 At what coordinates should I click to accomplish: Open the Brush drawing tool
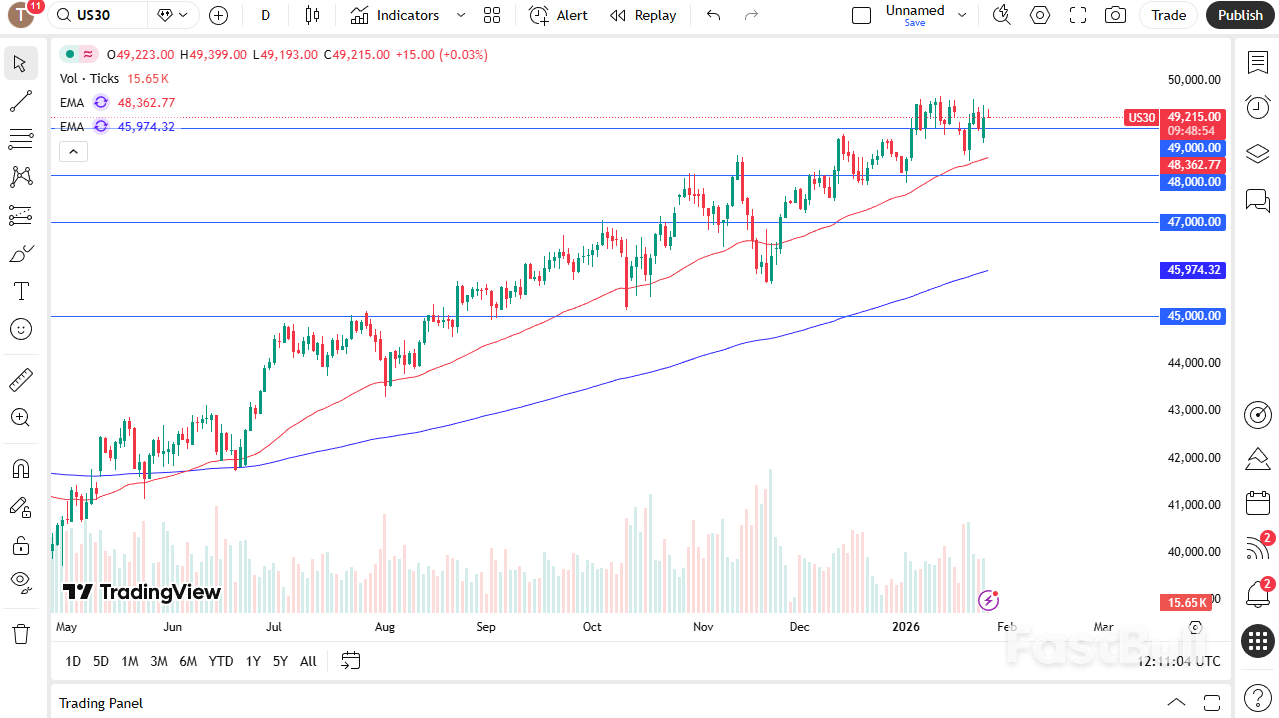tap(20, 253)
